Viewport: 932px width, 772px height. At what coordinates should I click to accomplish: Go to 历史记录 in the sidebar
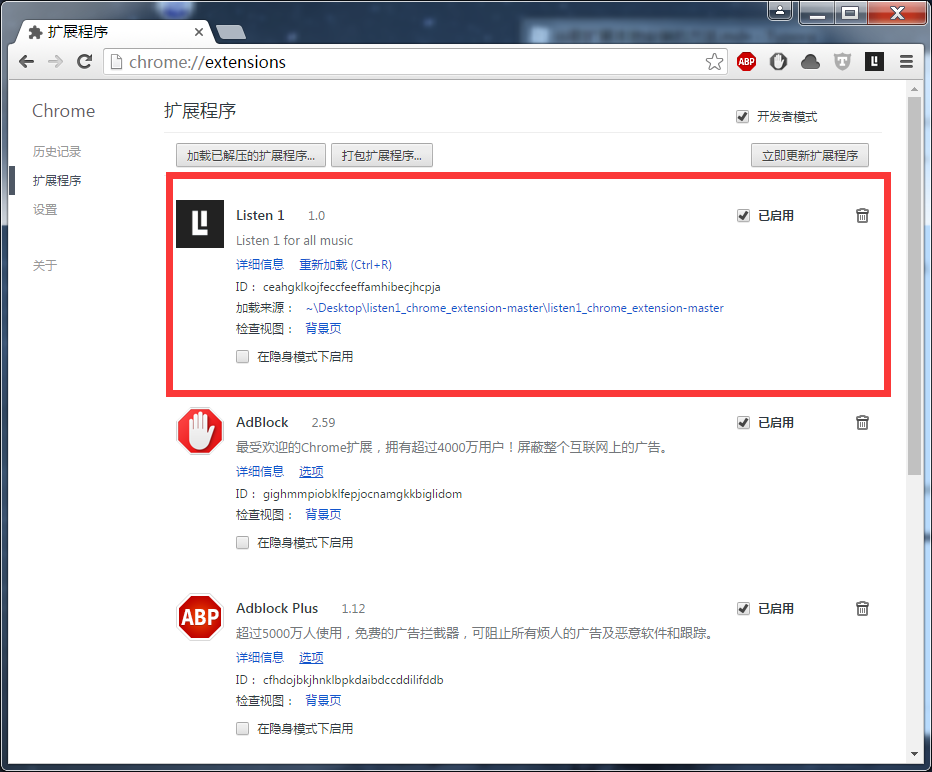(x=57, y=152)
